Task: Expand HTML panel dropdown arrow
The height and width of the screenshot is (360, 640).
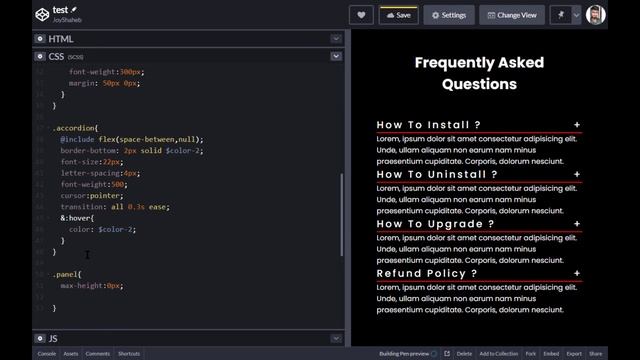Action: pos(336,39)
